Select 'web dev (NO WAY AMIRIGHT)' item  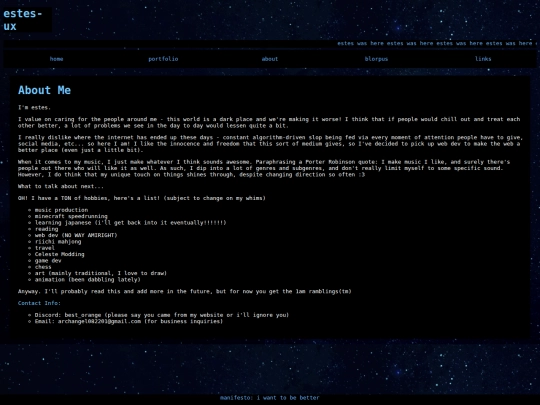coord(76,235)
